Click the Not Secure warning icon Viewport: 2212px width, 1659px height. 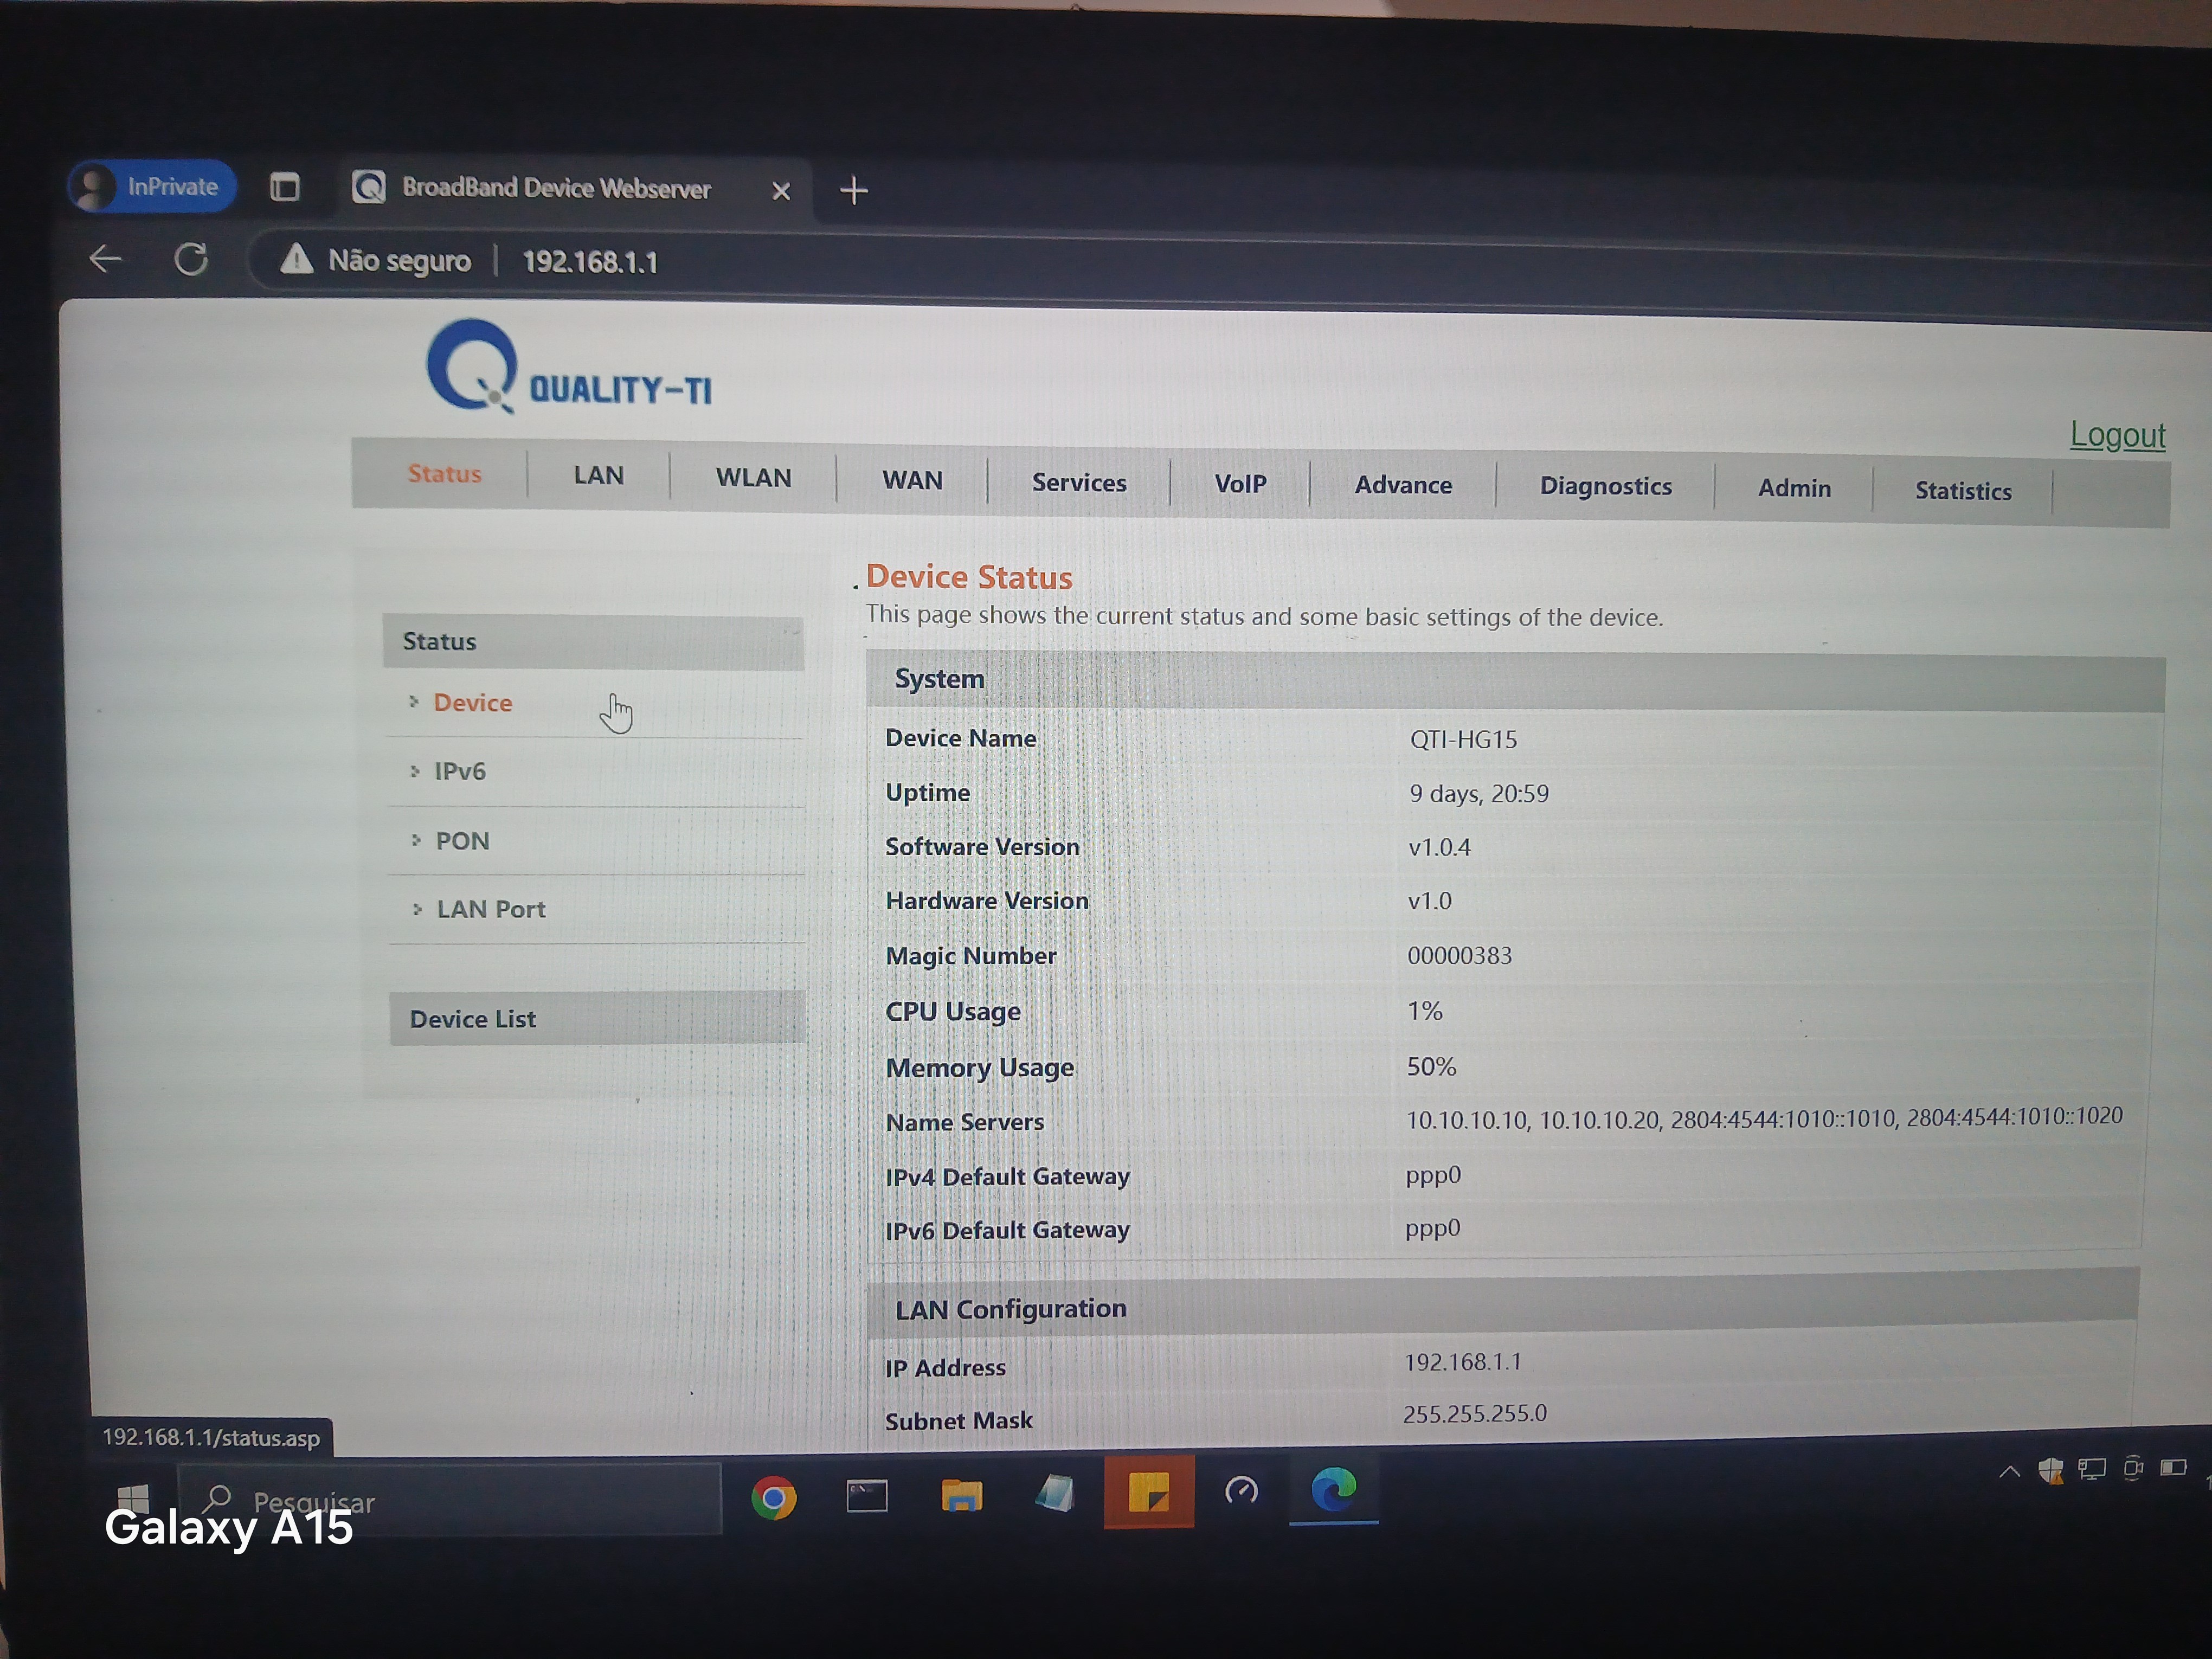pos(296,260)
